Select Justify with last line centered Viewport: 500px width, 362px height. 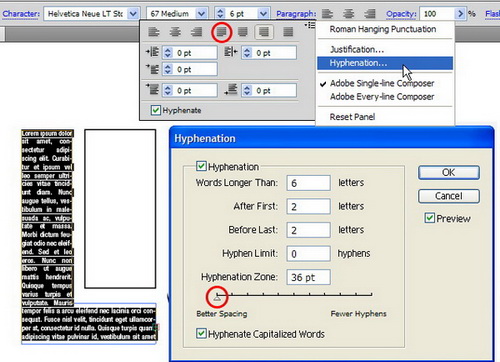pos(243,32)
